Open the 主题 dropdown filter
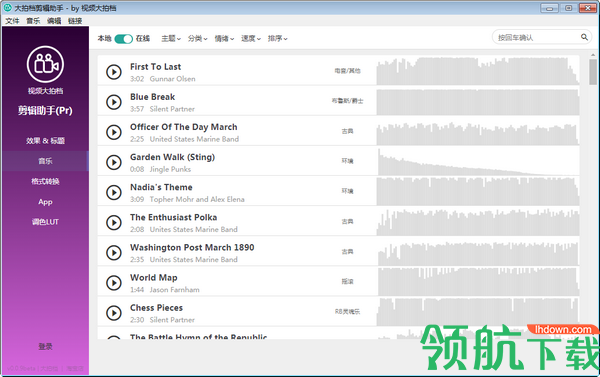600x377 pixels. (x=171, y=38)
